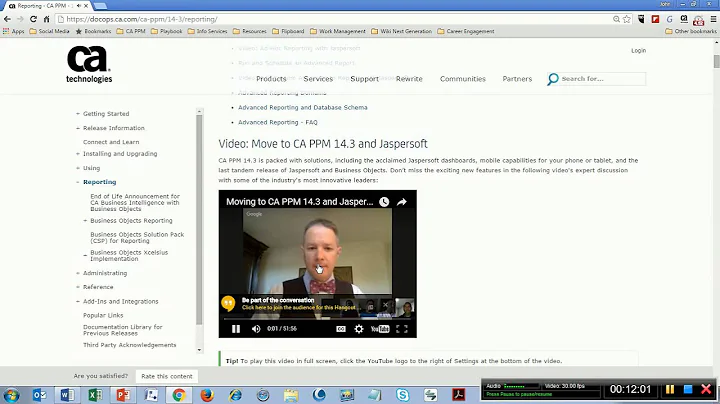
Task: Open the Chrome menu hamburger icon
Action: [x=713, y=19]
